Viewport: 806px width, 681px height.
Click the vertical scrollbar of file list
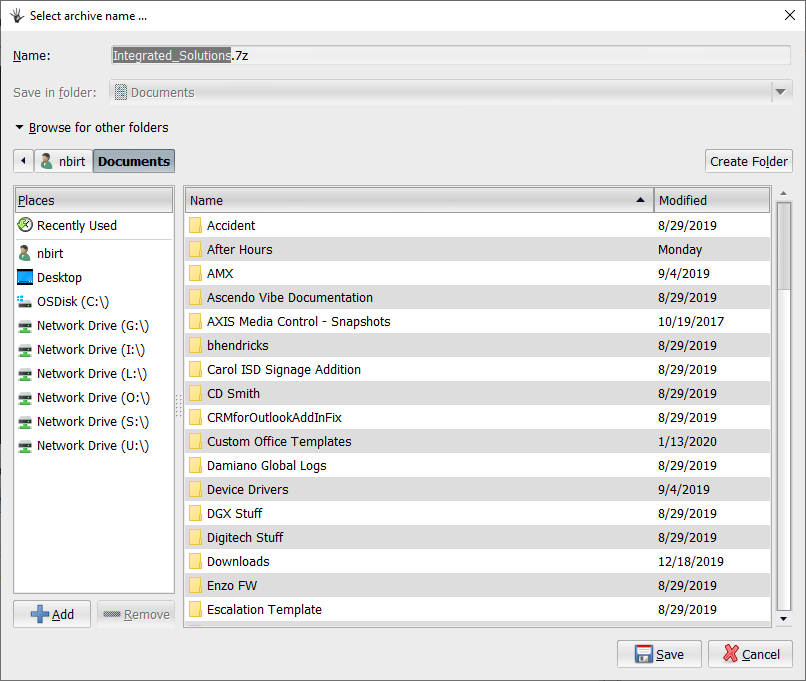[x=784, y=400]
